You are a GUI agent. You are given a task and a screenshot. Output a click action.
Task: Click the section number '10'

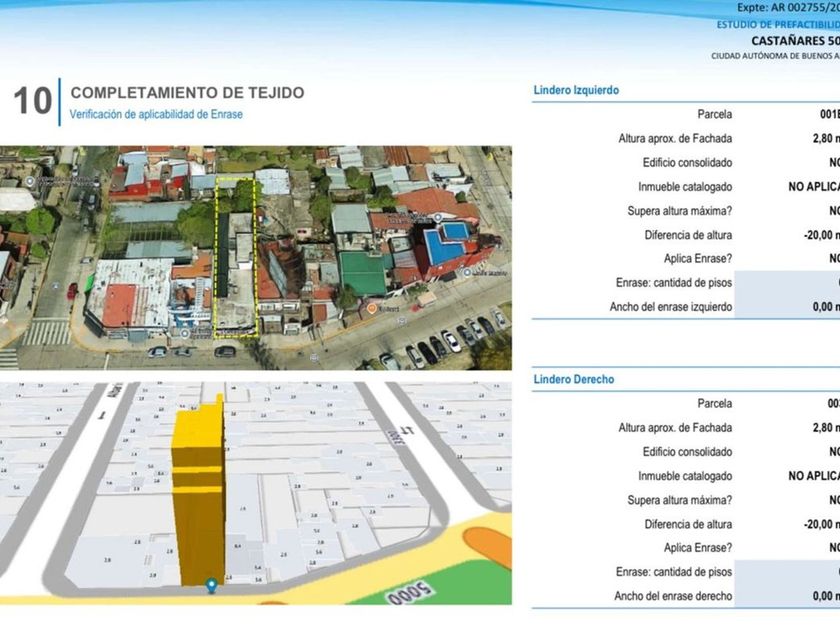click(33, 101)
